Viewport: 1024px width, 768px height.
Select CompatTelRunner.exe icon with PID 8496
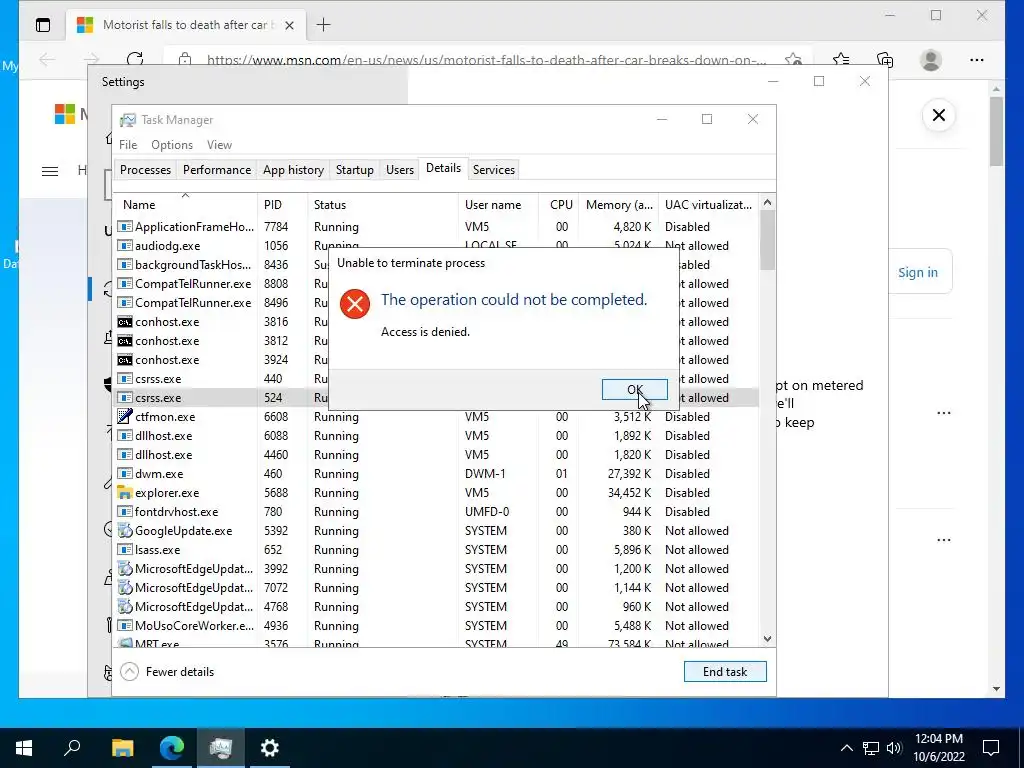click(125, 302)
